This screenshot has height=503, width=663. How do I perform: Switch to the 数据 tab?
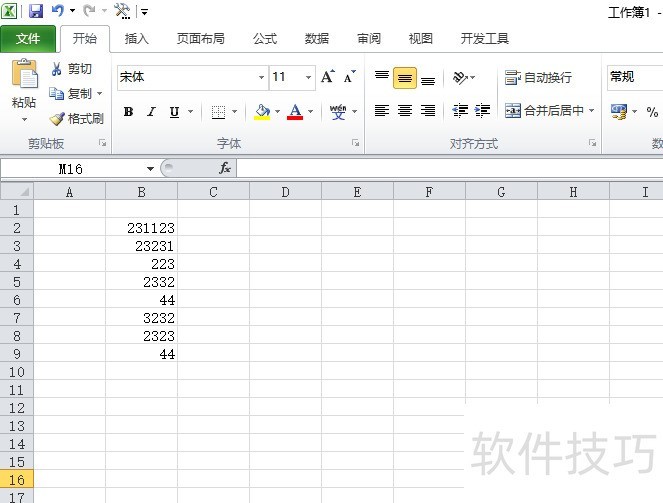(x=317, y=39)
